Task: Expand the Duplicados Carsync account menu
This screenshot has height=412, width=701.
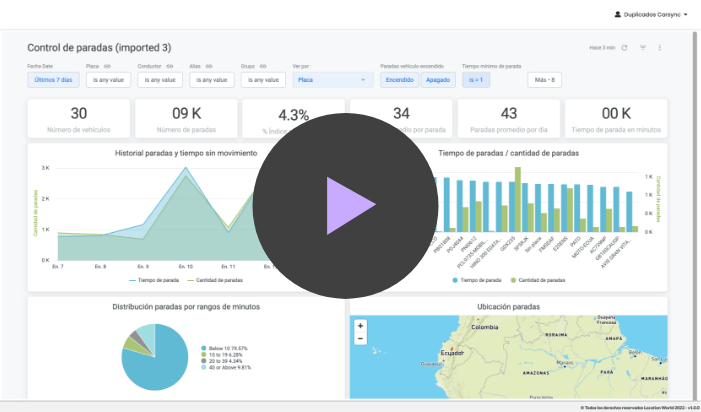Action: point(660,15)
